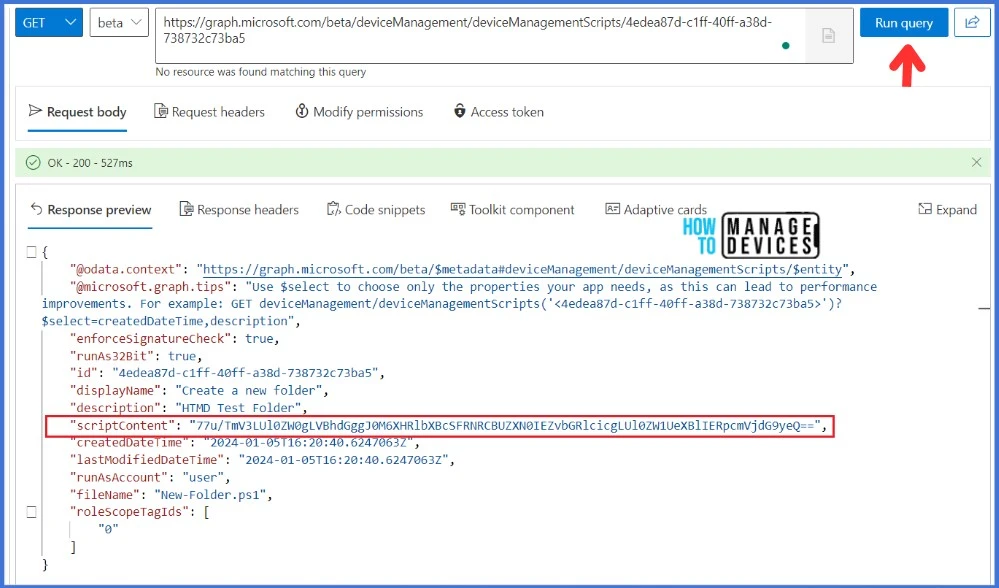Click the Request headers document icon
The width and height of the screenshot is (999, 588).
(x=161, y=111)
